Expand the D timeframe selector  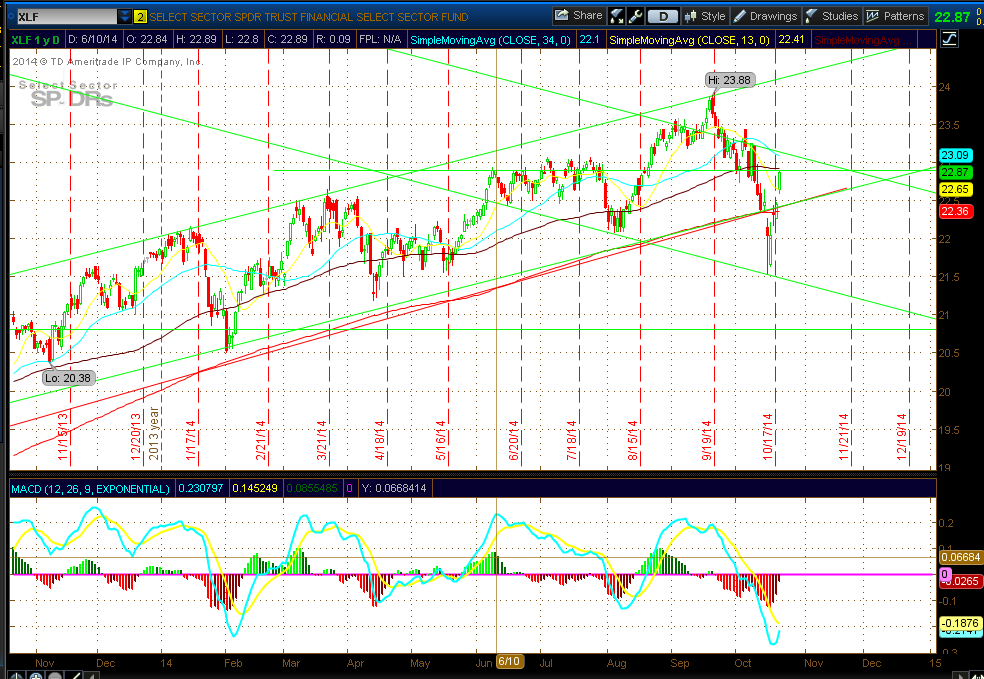coord(664,17)
